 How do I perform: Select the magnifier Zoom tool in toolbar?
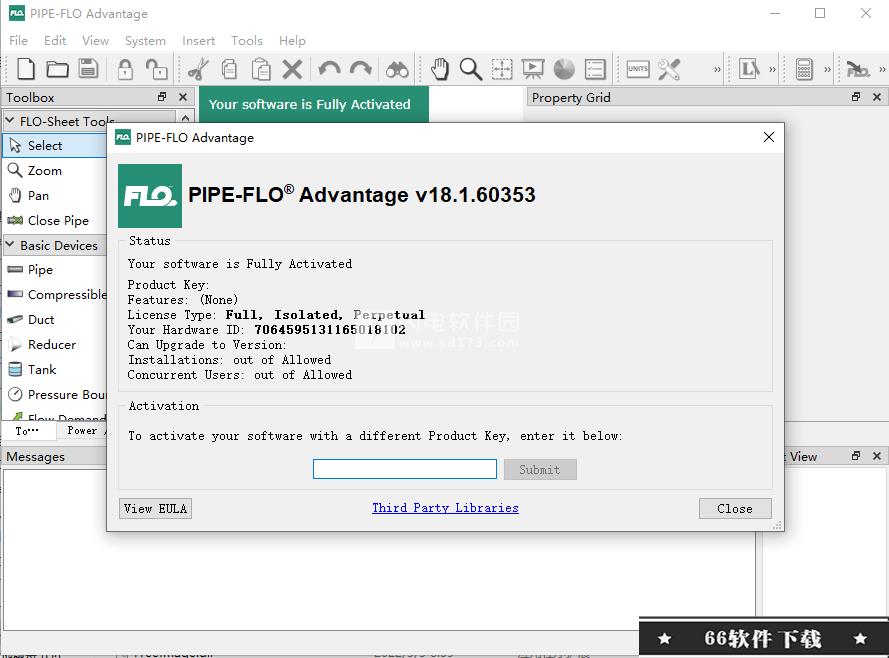pyautogui.click(x=471, y=69)
